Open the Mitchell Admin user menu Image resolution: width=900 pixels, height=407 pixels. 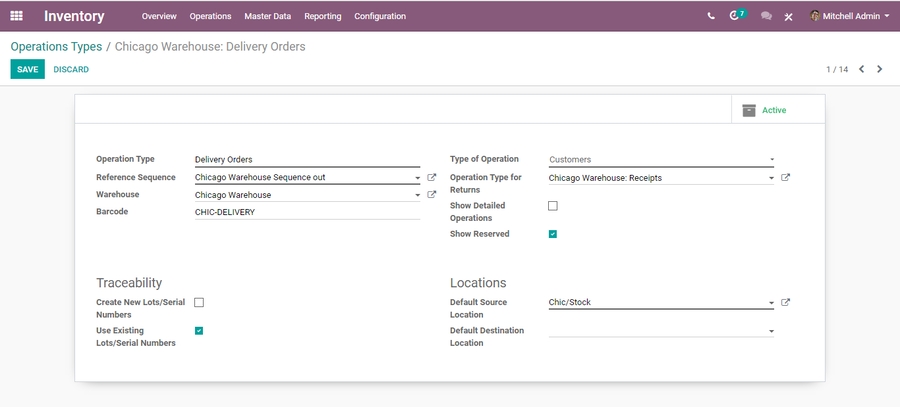pos(850,16)
